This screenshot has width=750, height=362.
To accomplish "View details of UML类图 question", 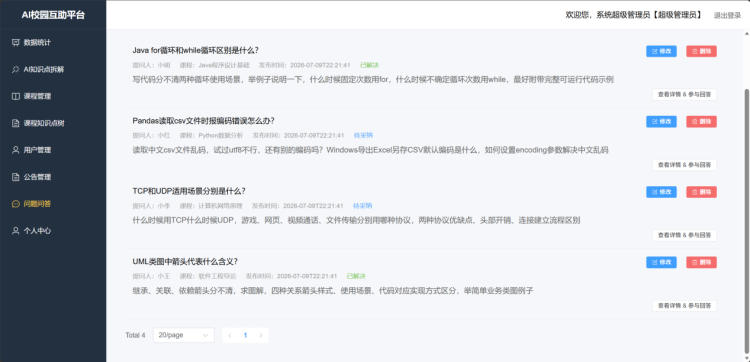I will click(x=684, y=306).
